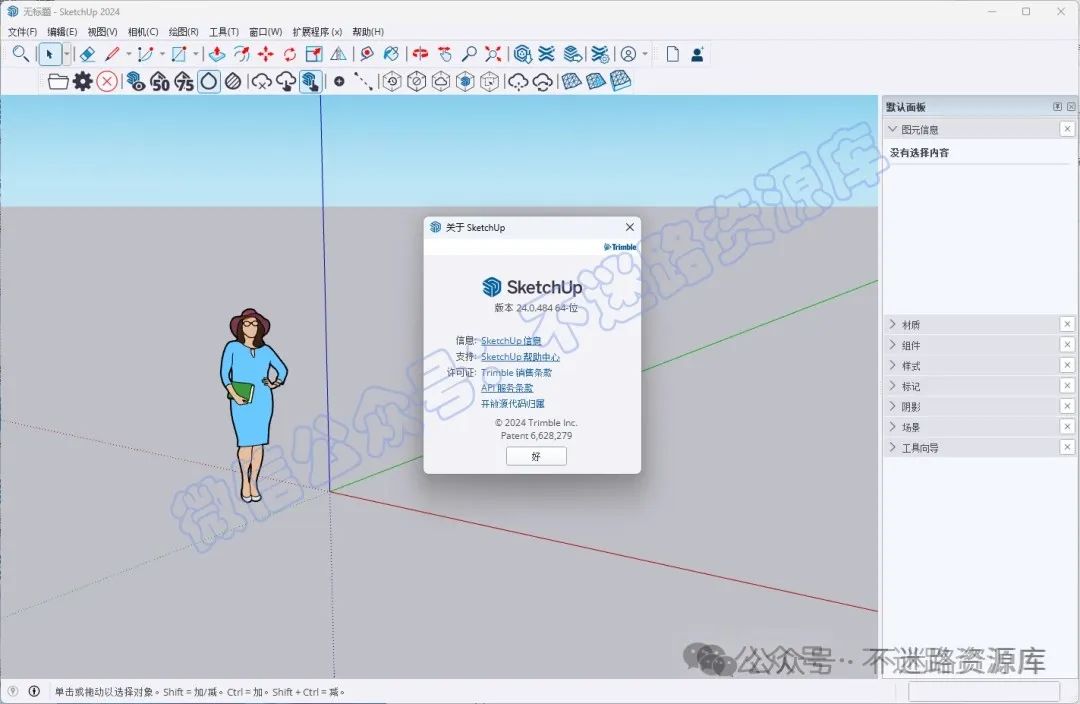The height and width of the screenshot is (704, 1080).
Task: Select the Push/Pull tool
Action: point(217,54)
